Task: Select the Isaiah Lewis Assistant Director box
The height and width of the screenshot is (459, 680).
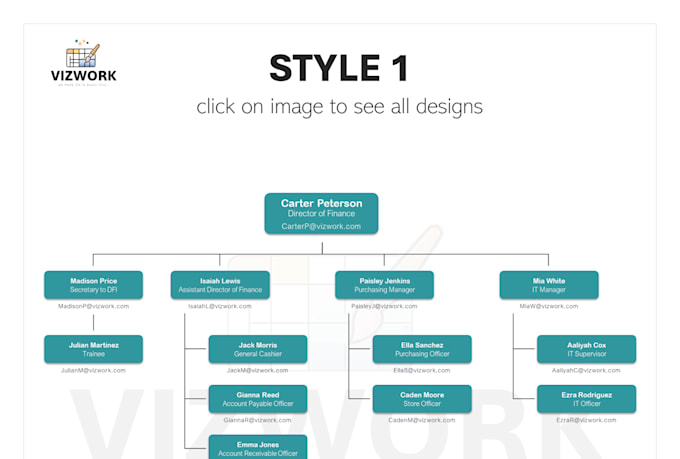Action: pos(220,285)
